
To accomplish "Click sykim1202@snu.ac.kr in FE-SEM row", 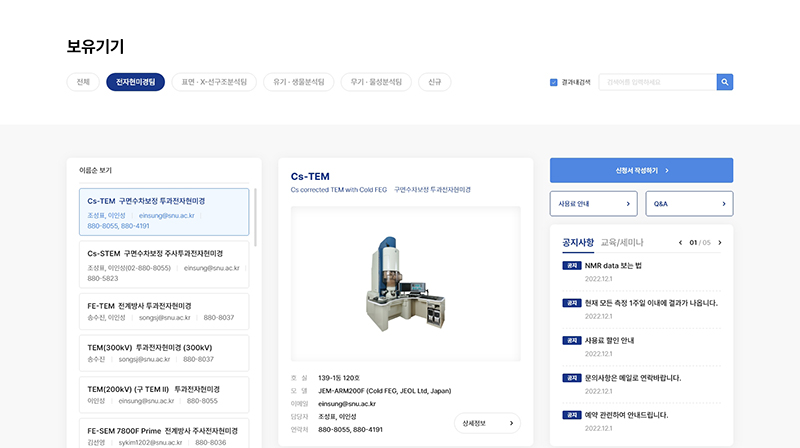I will (150, 442).
